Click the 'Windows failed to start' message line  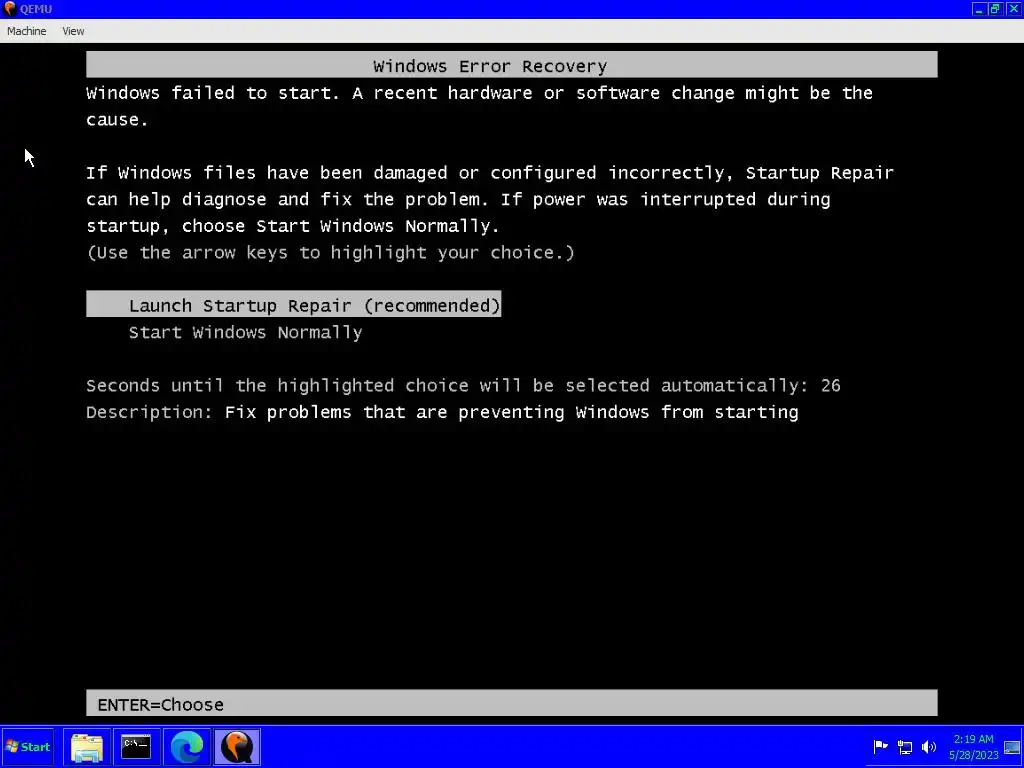pos(479,106)
